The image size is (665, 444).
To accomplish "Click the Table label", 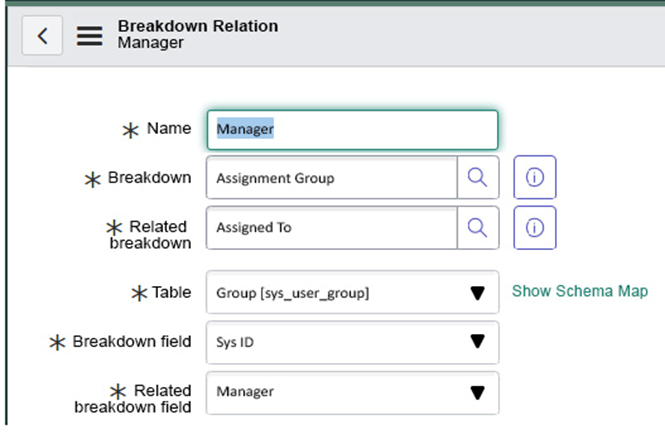I will (x=172, y=292).
